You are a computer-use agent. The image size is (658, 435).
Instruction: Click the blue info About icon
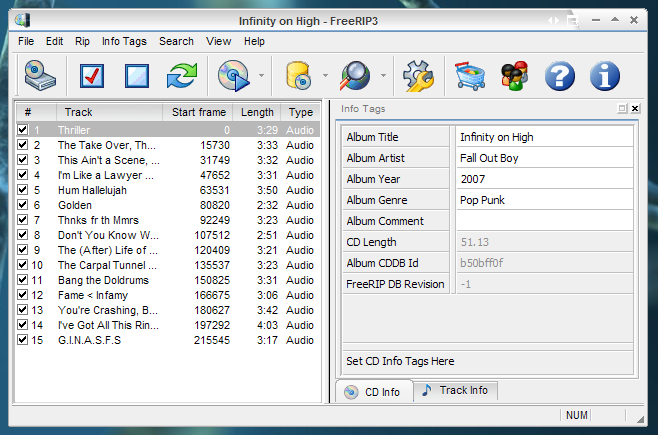coord(604,76)
